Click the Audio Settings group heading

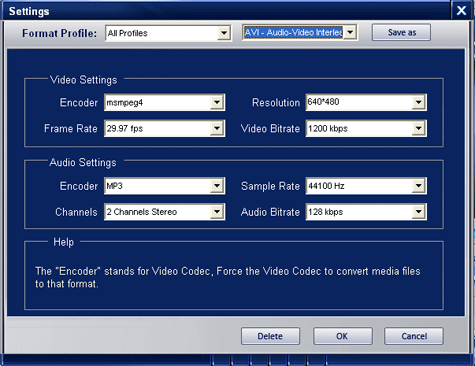point(83,162)
